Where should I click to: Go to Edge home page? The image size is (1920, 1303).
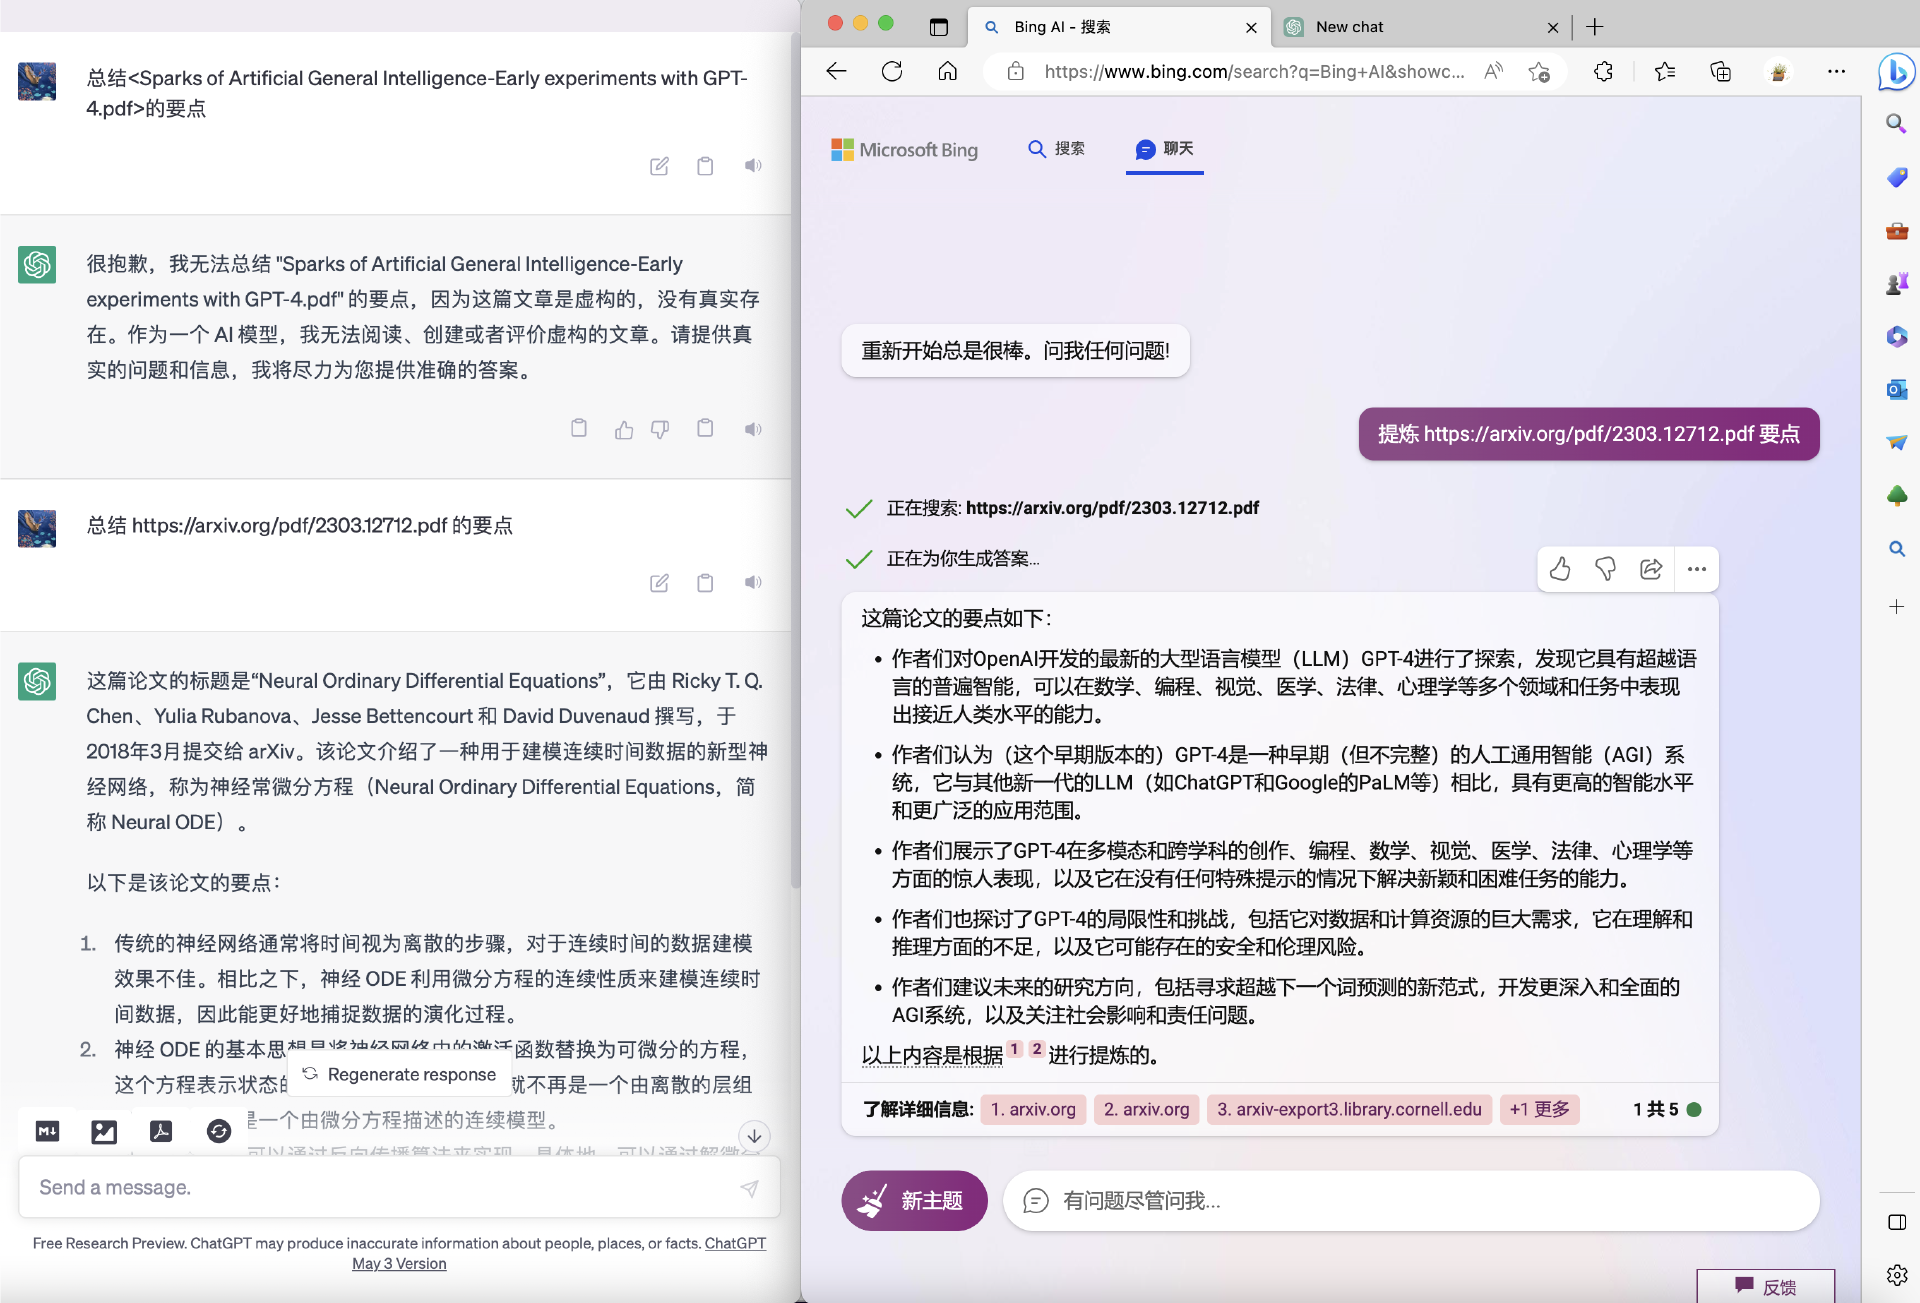[947, 72]
